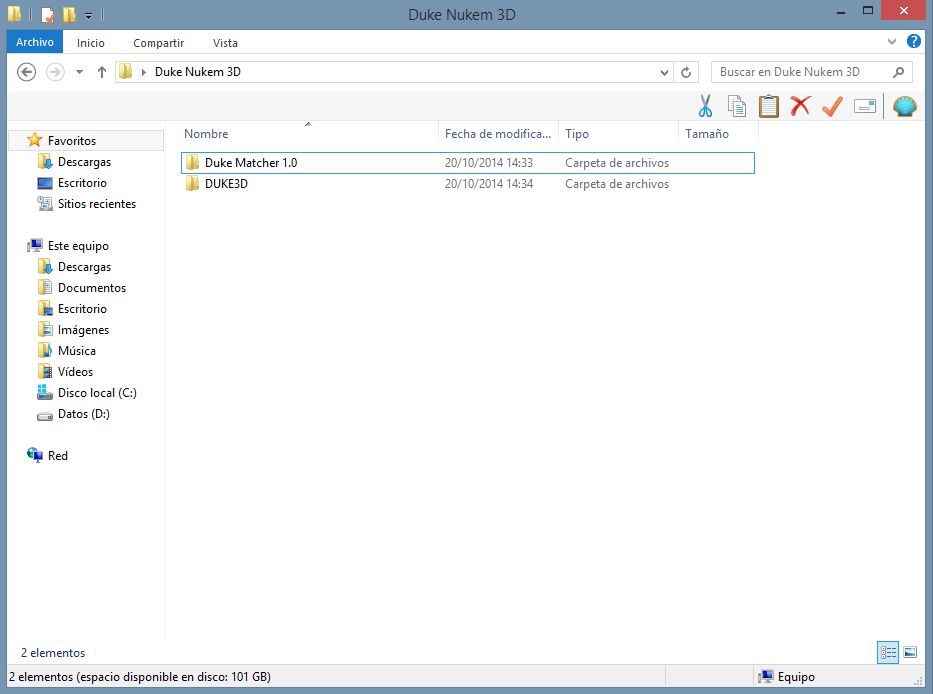This screenshot has height=694, width=933.
Task: Open the Vista ribbon tab
Action: [x=225, y=43]
